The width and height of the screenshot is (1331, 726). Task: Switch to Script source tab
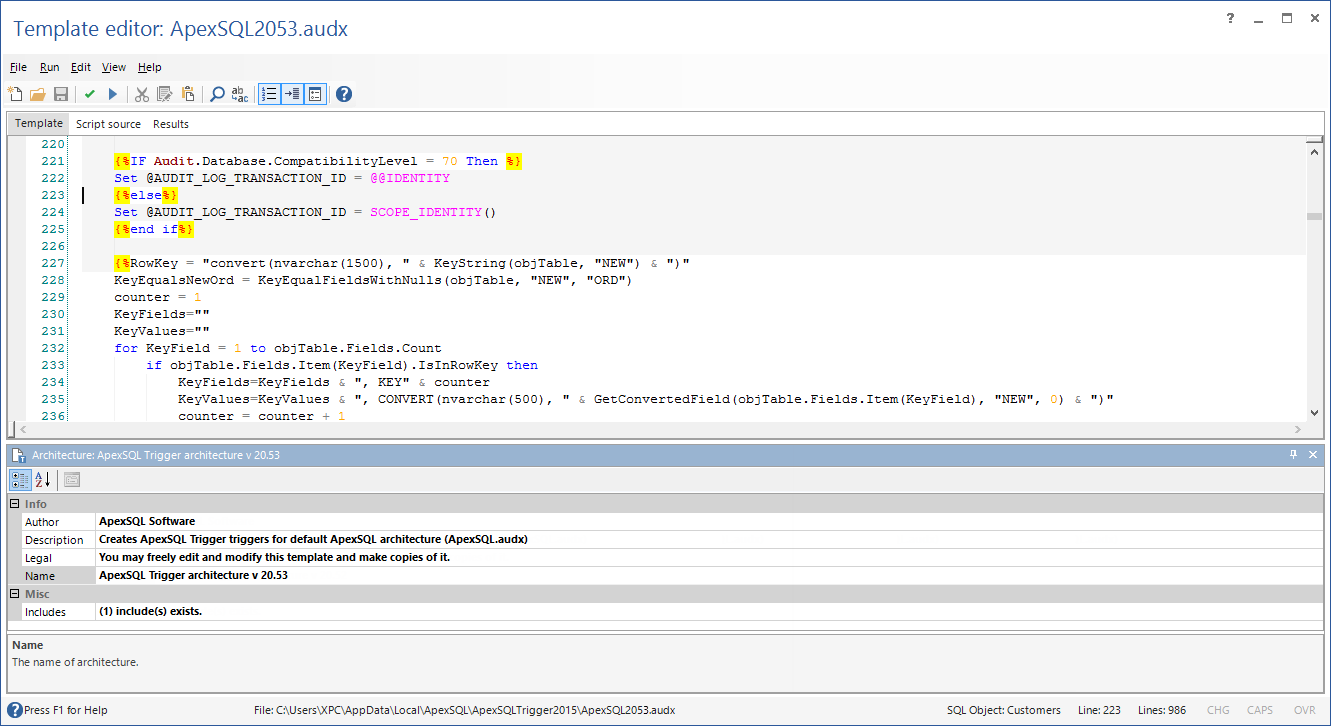[x=108, y=124]
